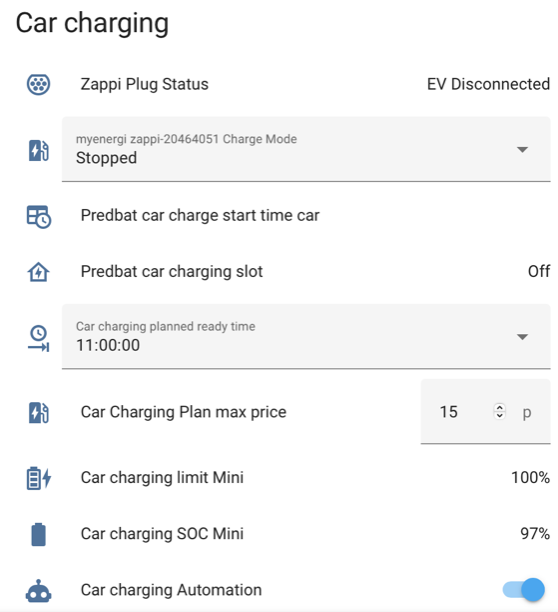The image size is (558, 612).
Task: Click the Car charging SOC Mini battery icon
Action: click(38, 534)
